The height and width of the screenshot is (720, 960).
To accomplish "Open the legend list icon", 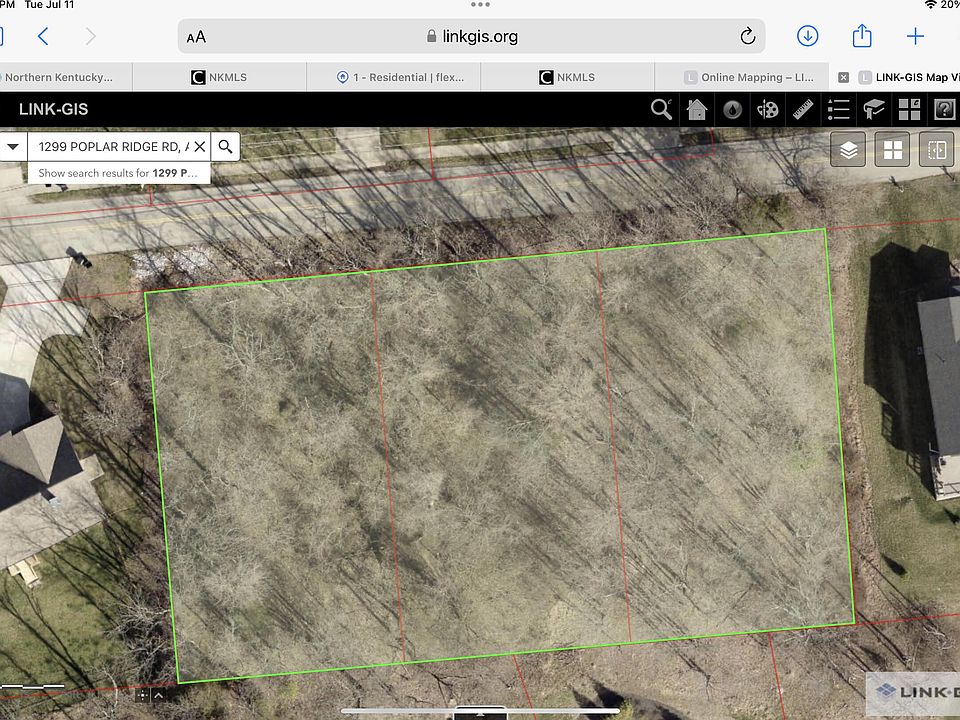I will 839,109.
